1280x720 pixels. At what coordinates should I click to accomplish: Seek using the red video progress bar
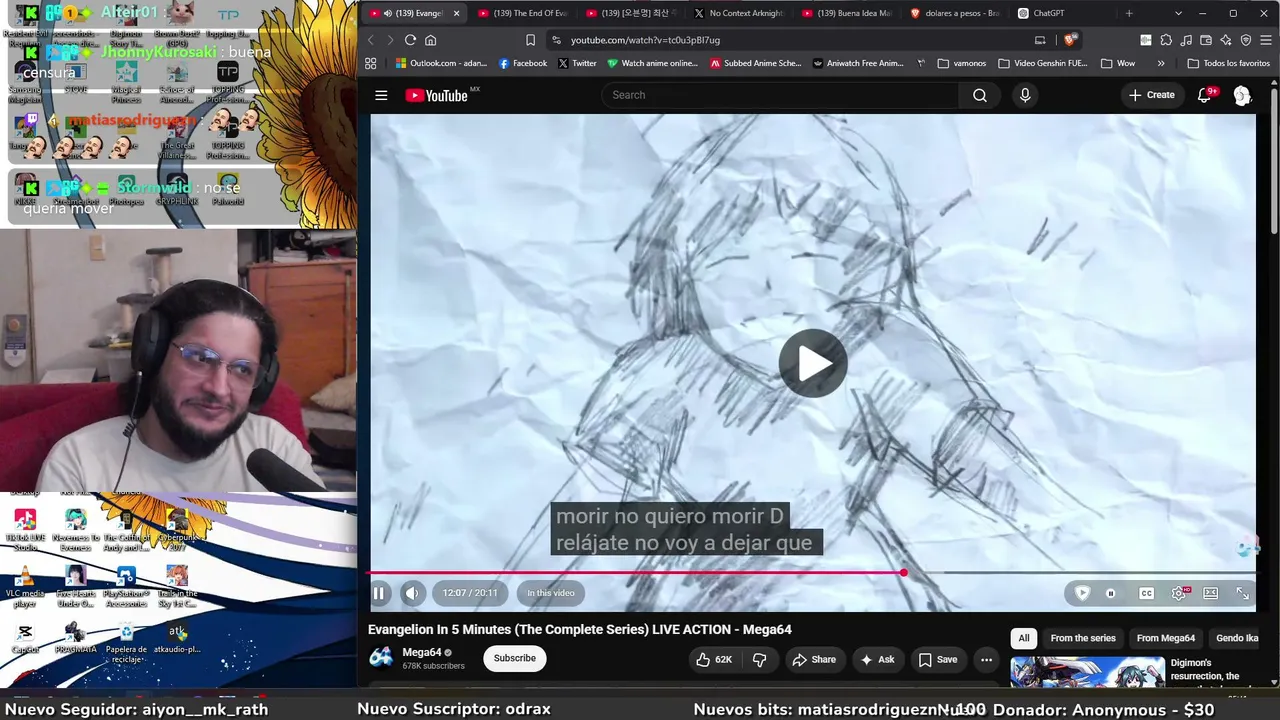[637, 573]
